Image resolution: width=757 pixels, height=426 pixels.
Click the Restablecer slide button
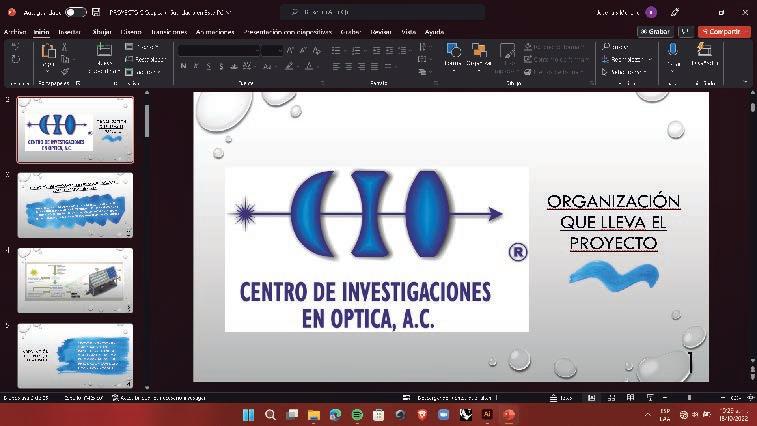point(145,59)
